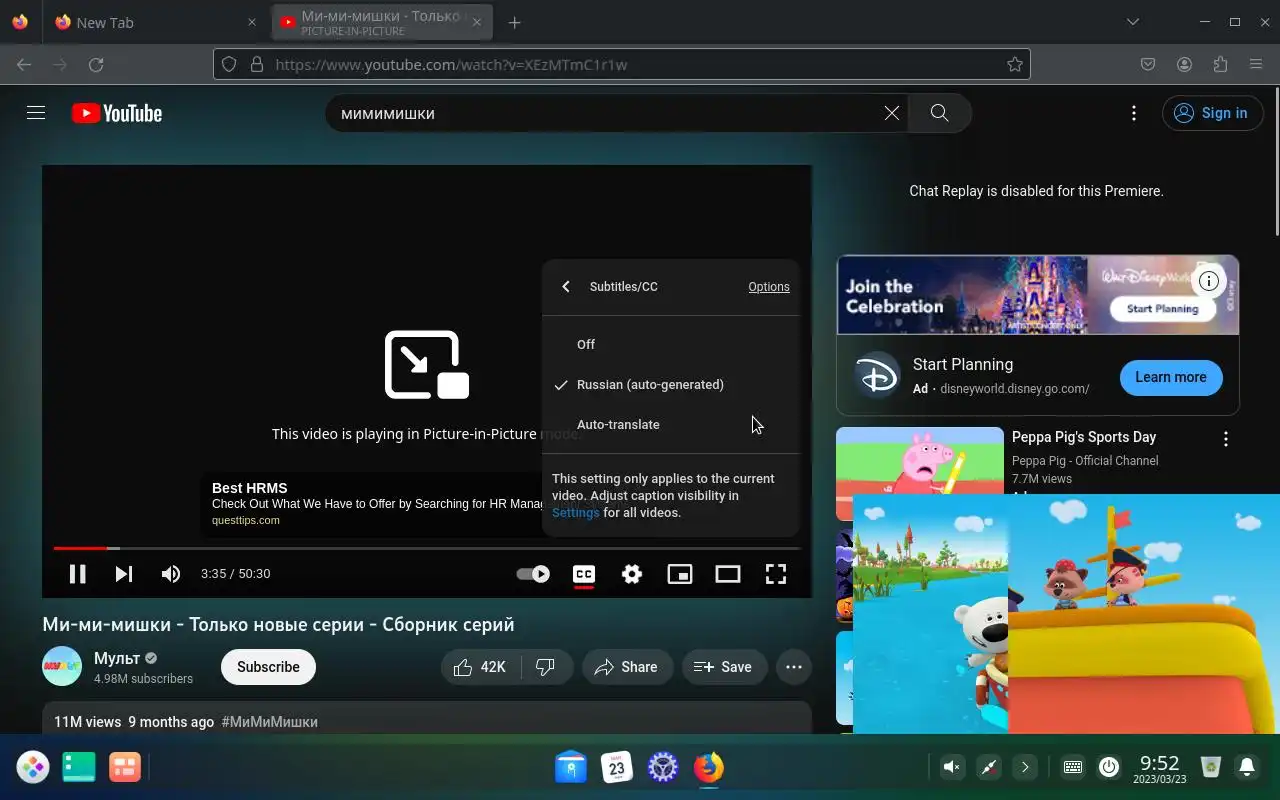Toggle closed captions CC button
Viewport: 1280px width, 800px height.
point(584,574)
